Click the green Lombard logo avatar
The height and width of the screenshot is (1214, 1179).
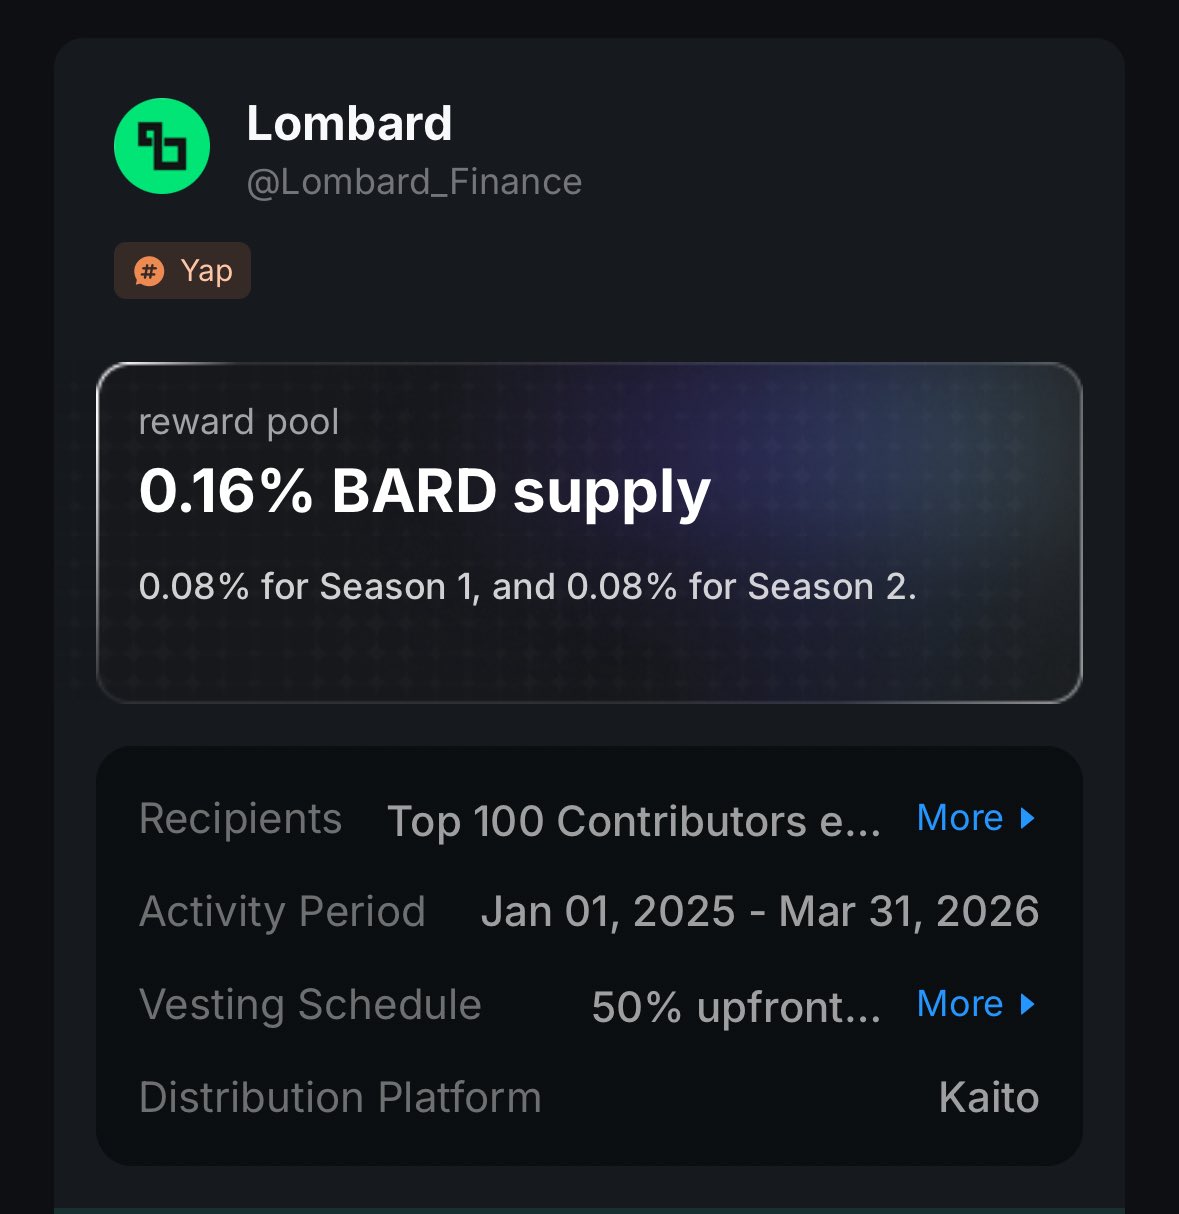[162, 146]
